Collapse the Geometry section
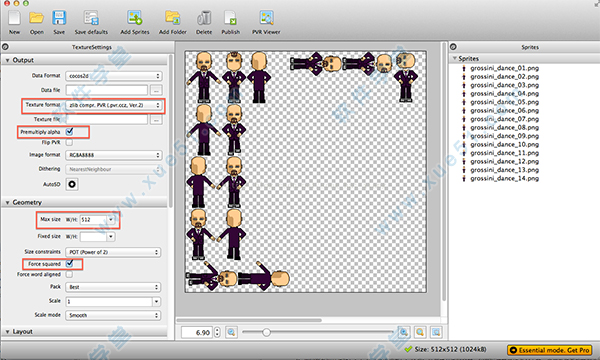The image size is (600, 360). 7,202
